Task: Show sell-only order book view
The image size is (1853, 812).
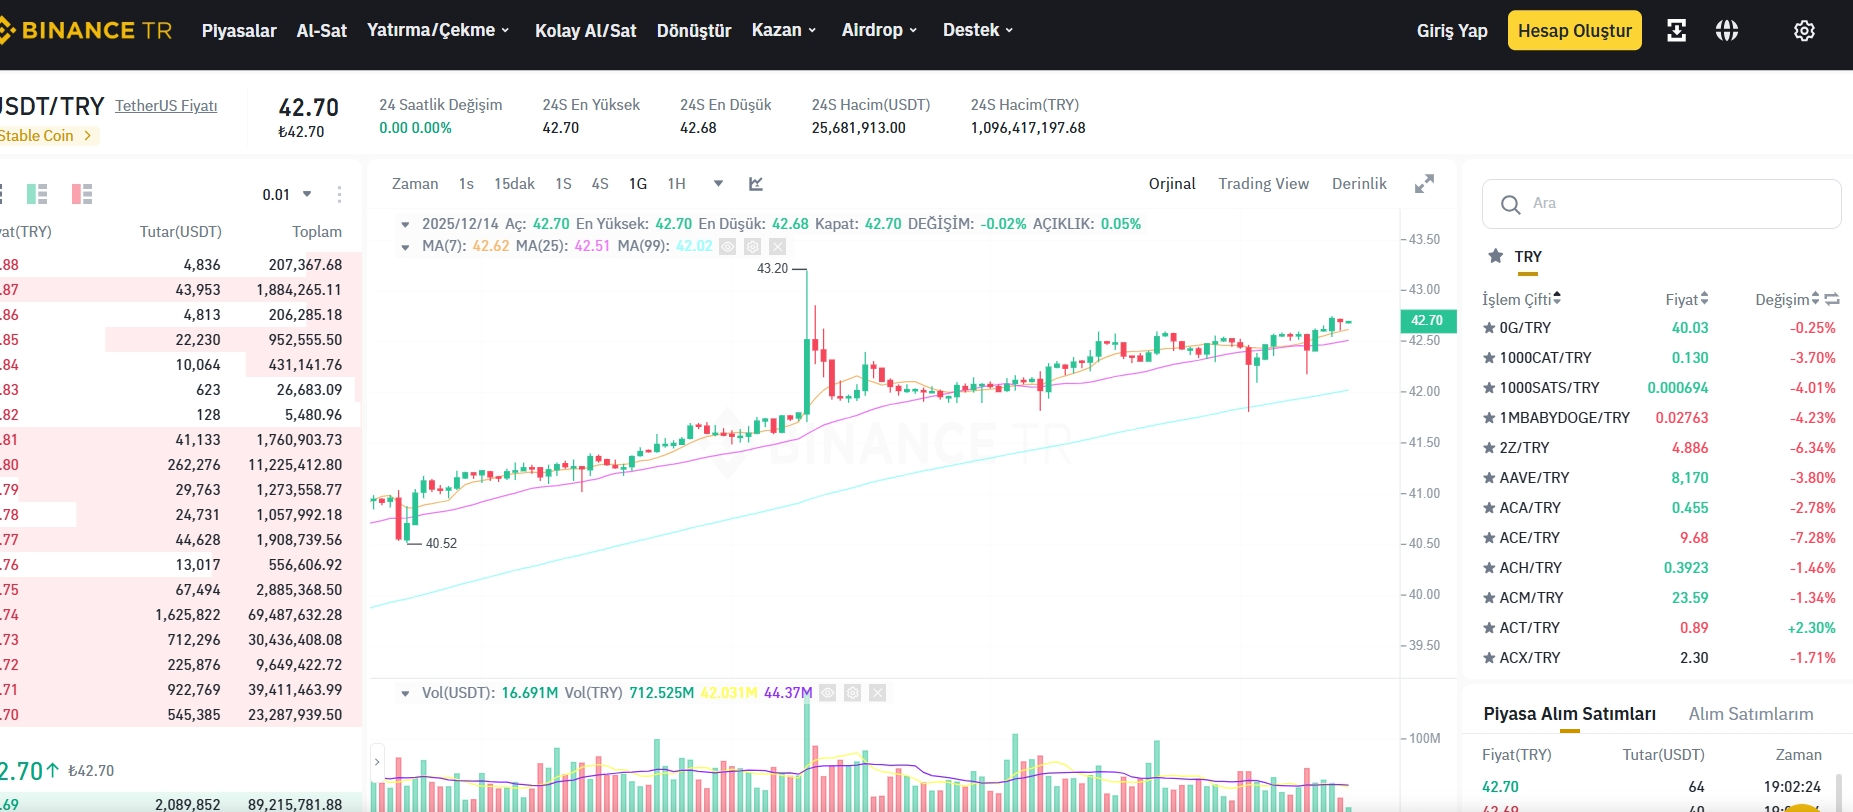Action: [x=82, y=194]
